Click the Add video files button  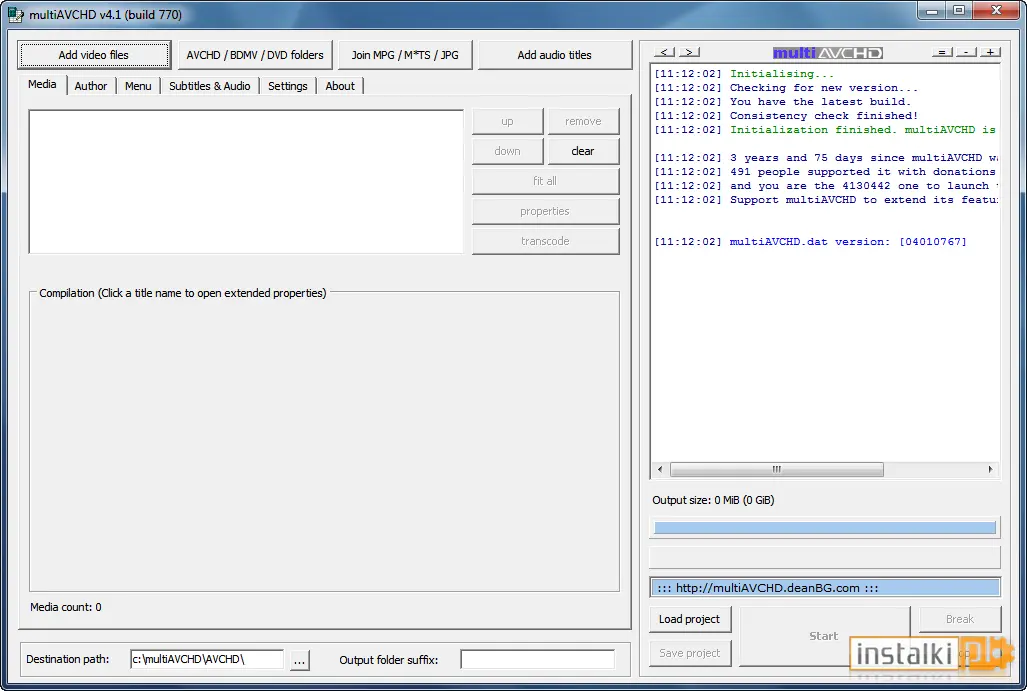point(94,55)
